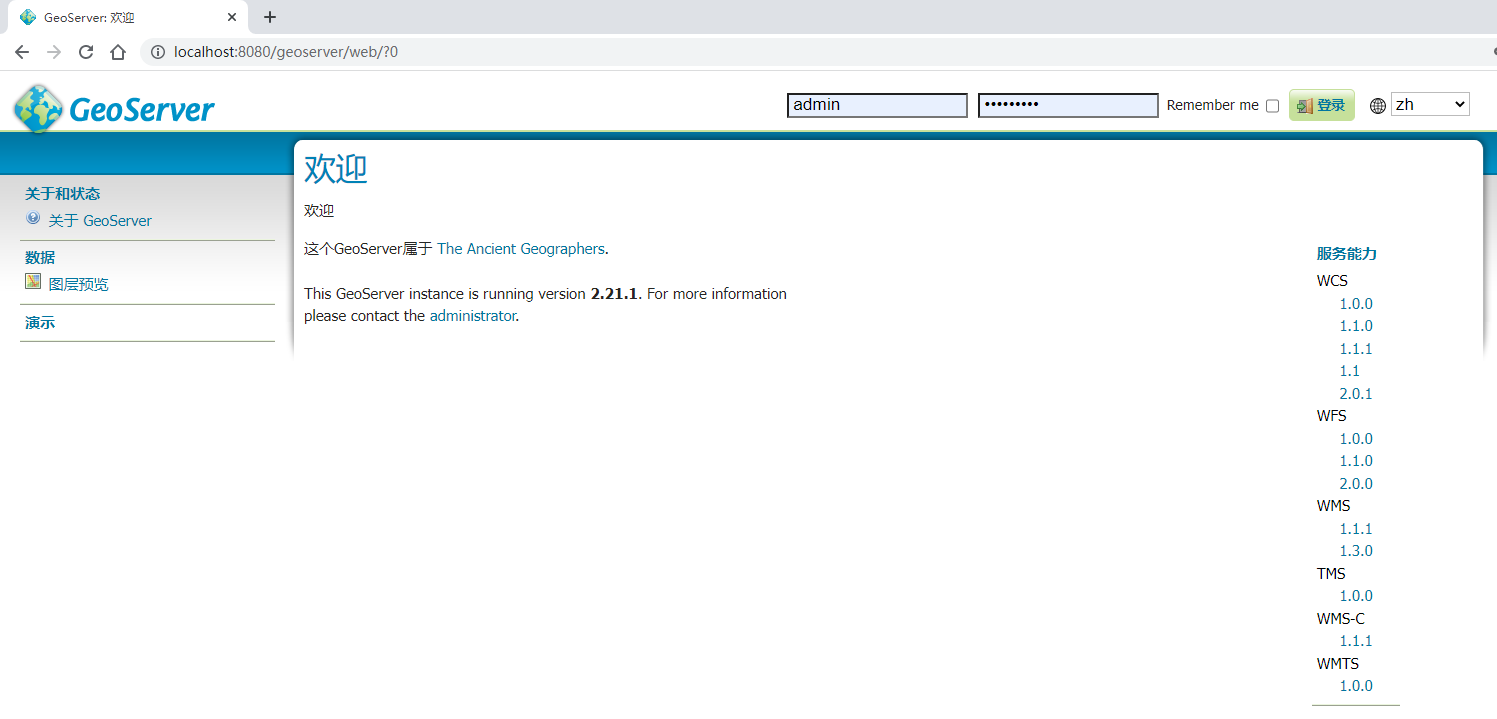Click the Remember me label text
This screenshot has width=1497, height=719.
click(1213, 105)
